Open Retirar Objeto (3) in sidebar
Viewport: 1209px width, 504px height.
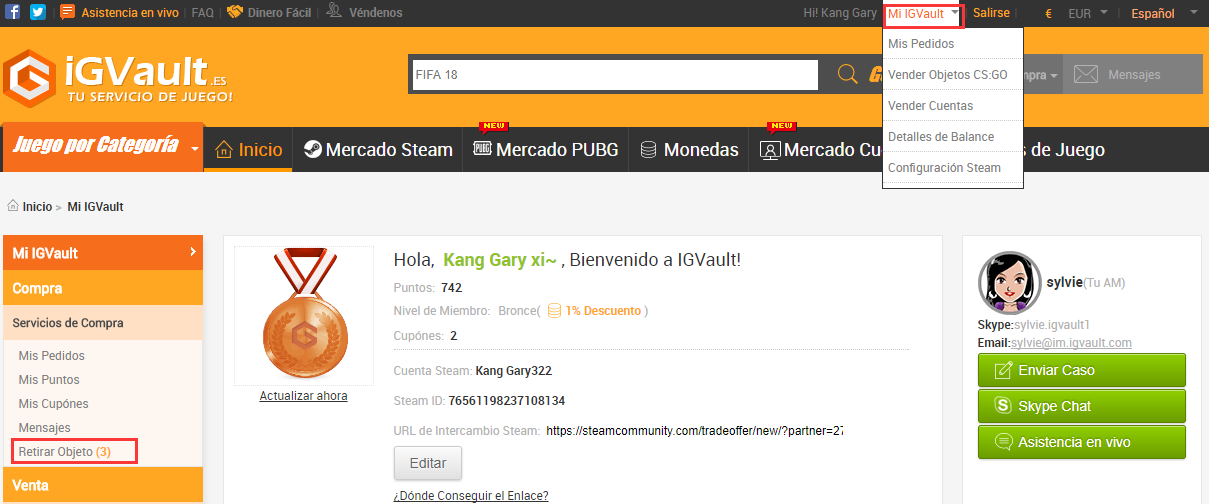(x=65, y=452)
